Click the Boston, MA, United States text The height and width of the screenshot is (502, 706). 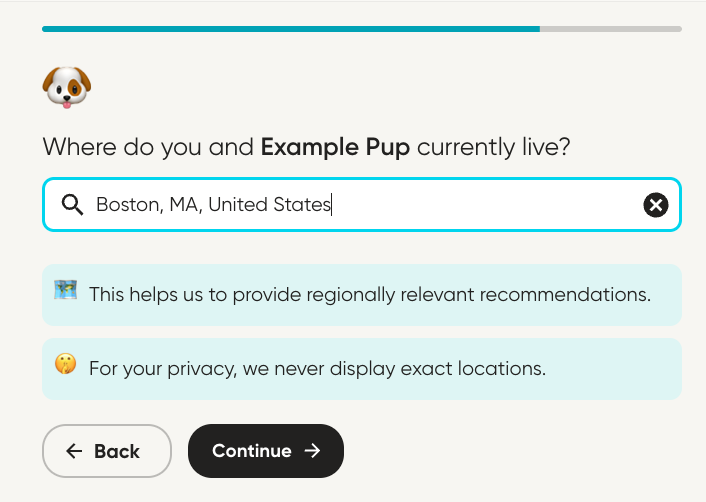pyautogui.click(x=213, y=205)
